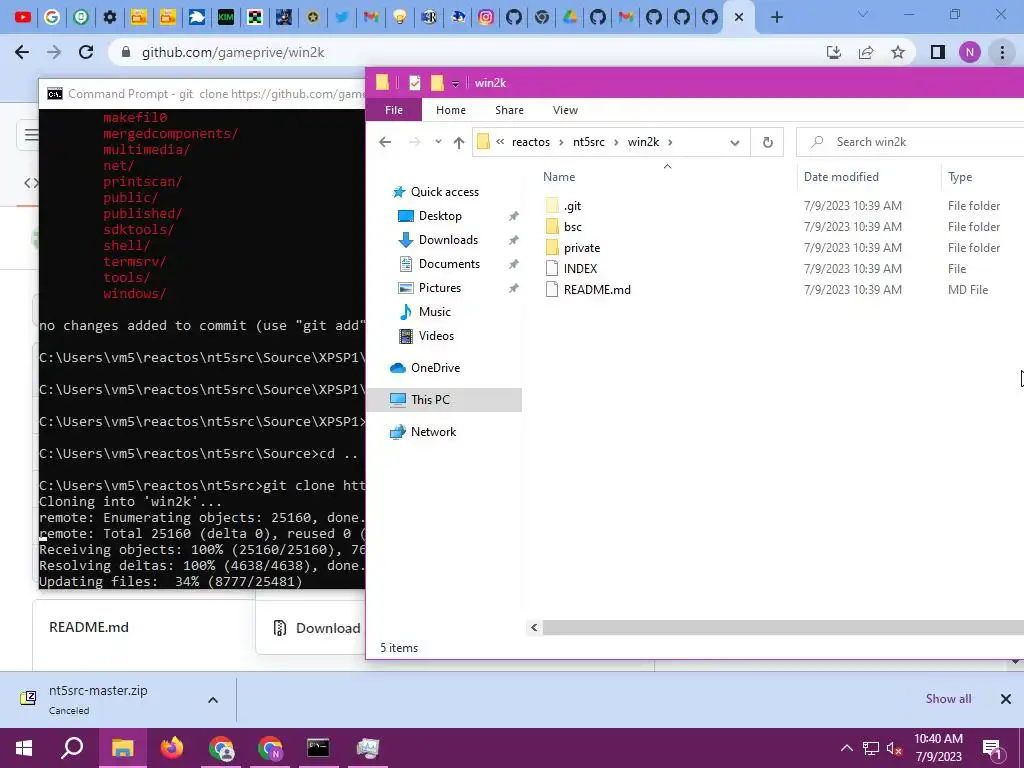Switch to the Google Drive browser tab

click(569, 17)
